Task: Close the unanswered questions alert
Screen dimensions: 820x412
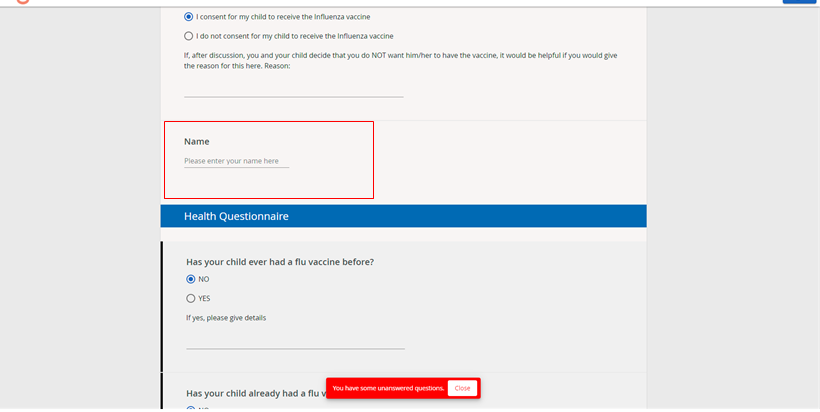Action: pyautogui.click(x=462, y=388)
